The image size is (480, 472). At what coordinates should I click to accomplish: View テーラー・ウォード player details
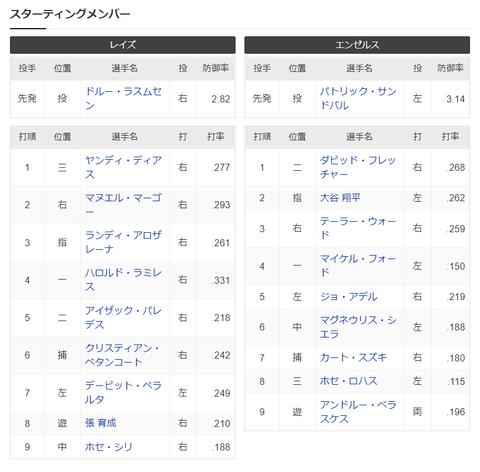click(358, 229)
